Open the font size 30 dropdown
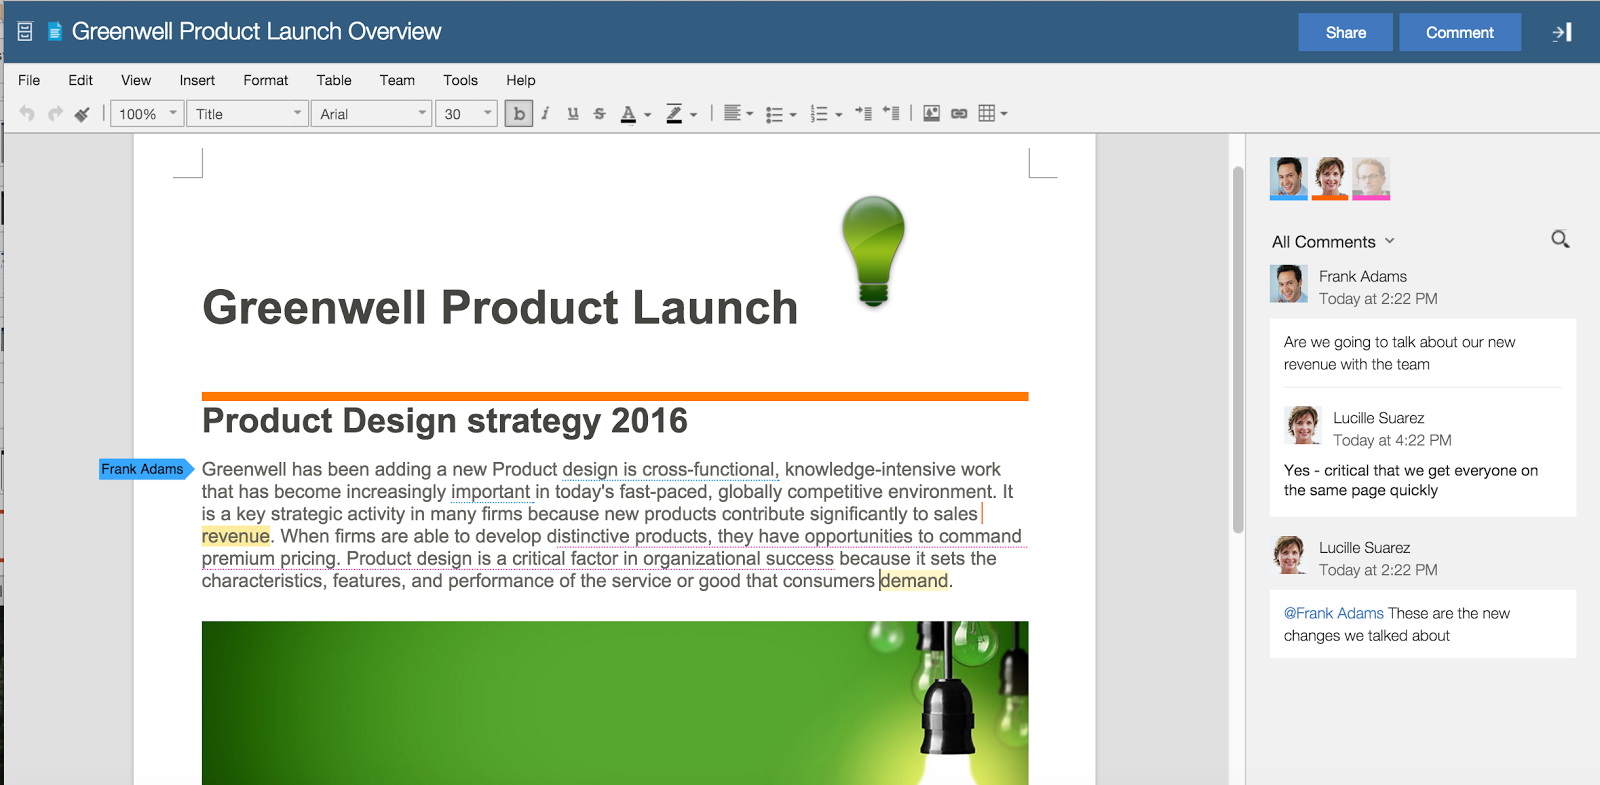Image resolution: width=1600 pixels, height=785 pixels. tap(466, 114)
